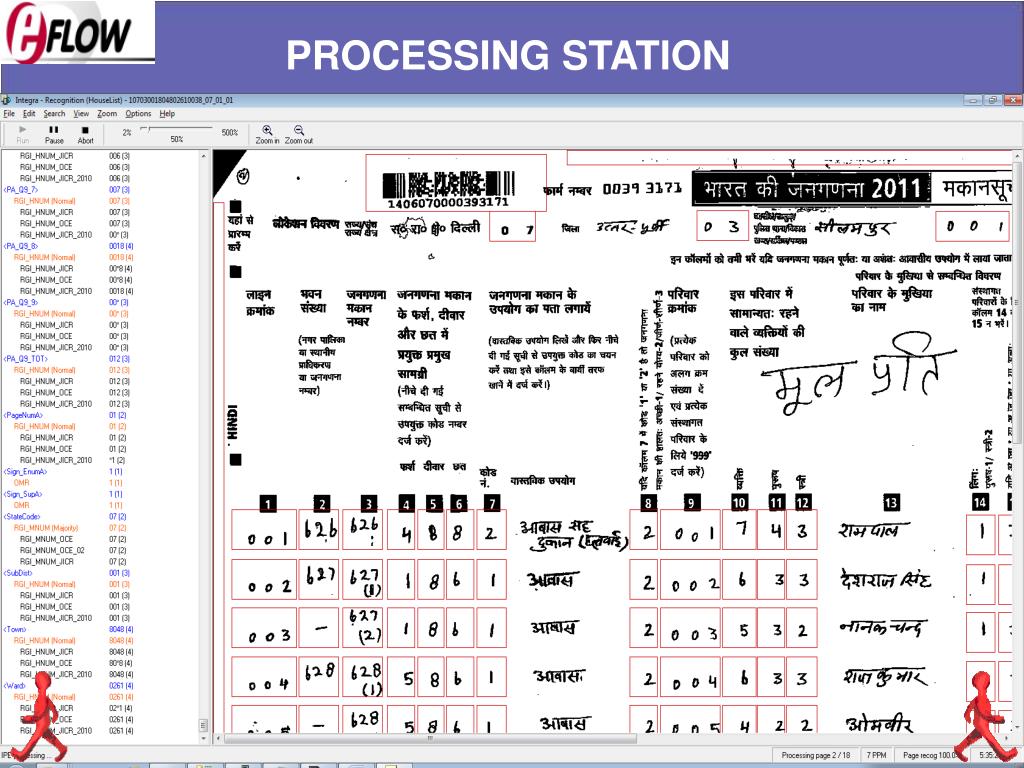Click the Integra app icon in title bar
The image size is (1024, 768).
click(x=7, y=100)
